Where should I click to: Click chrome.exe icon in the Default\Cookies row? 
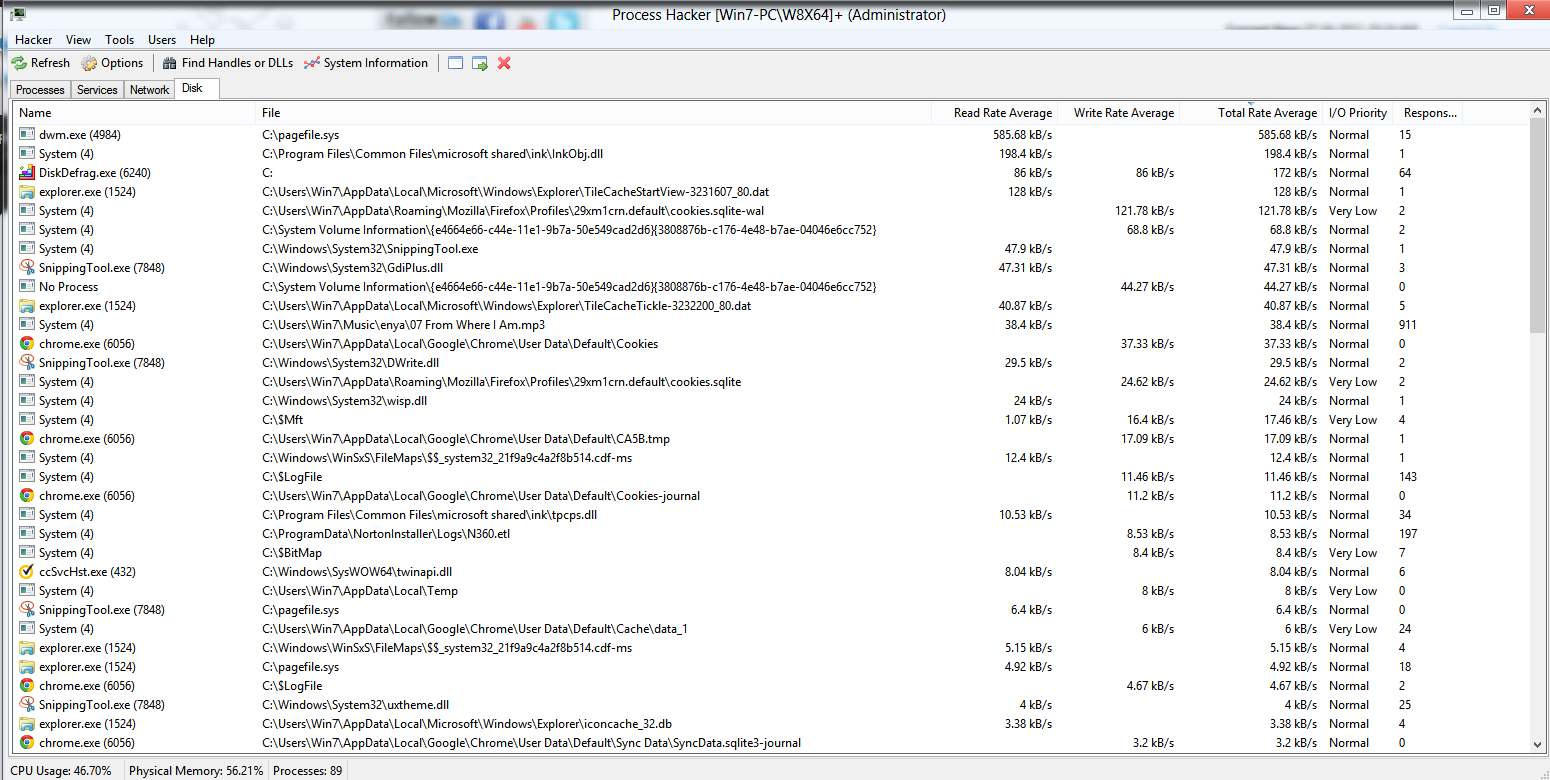pos(27,344)
